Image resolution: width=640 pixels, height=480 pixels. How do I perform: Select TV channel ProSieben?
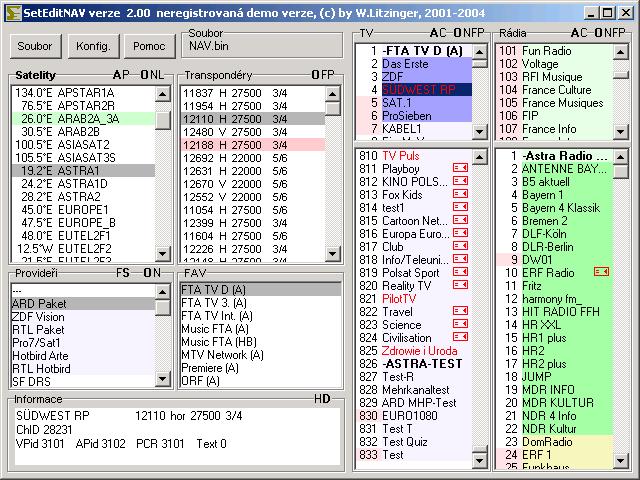coord(414,116)
